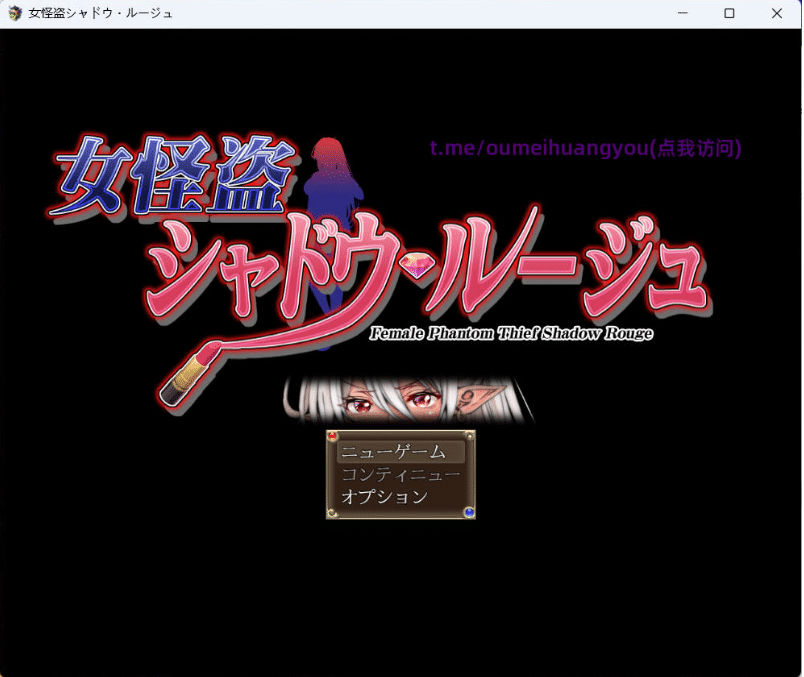Click the game icon in title bar
Viewport: 804px width, 677px height.
(15, 13)
